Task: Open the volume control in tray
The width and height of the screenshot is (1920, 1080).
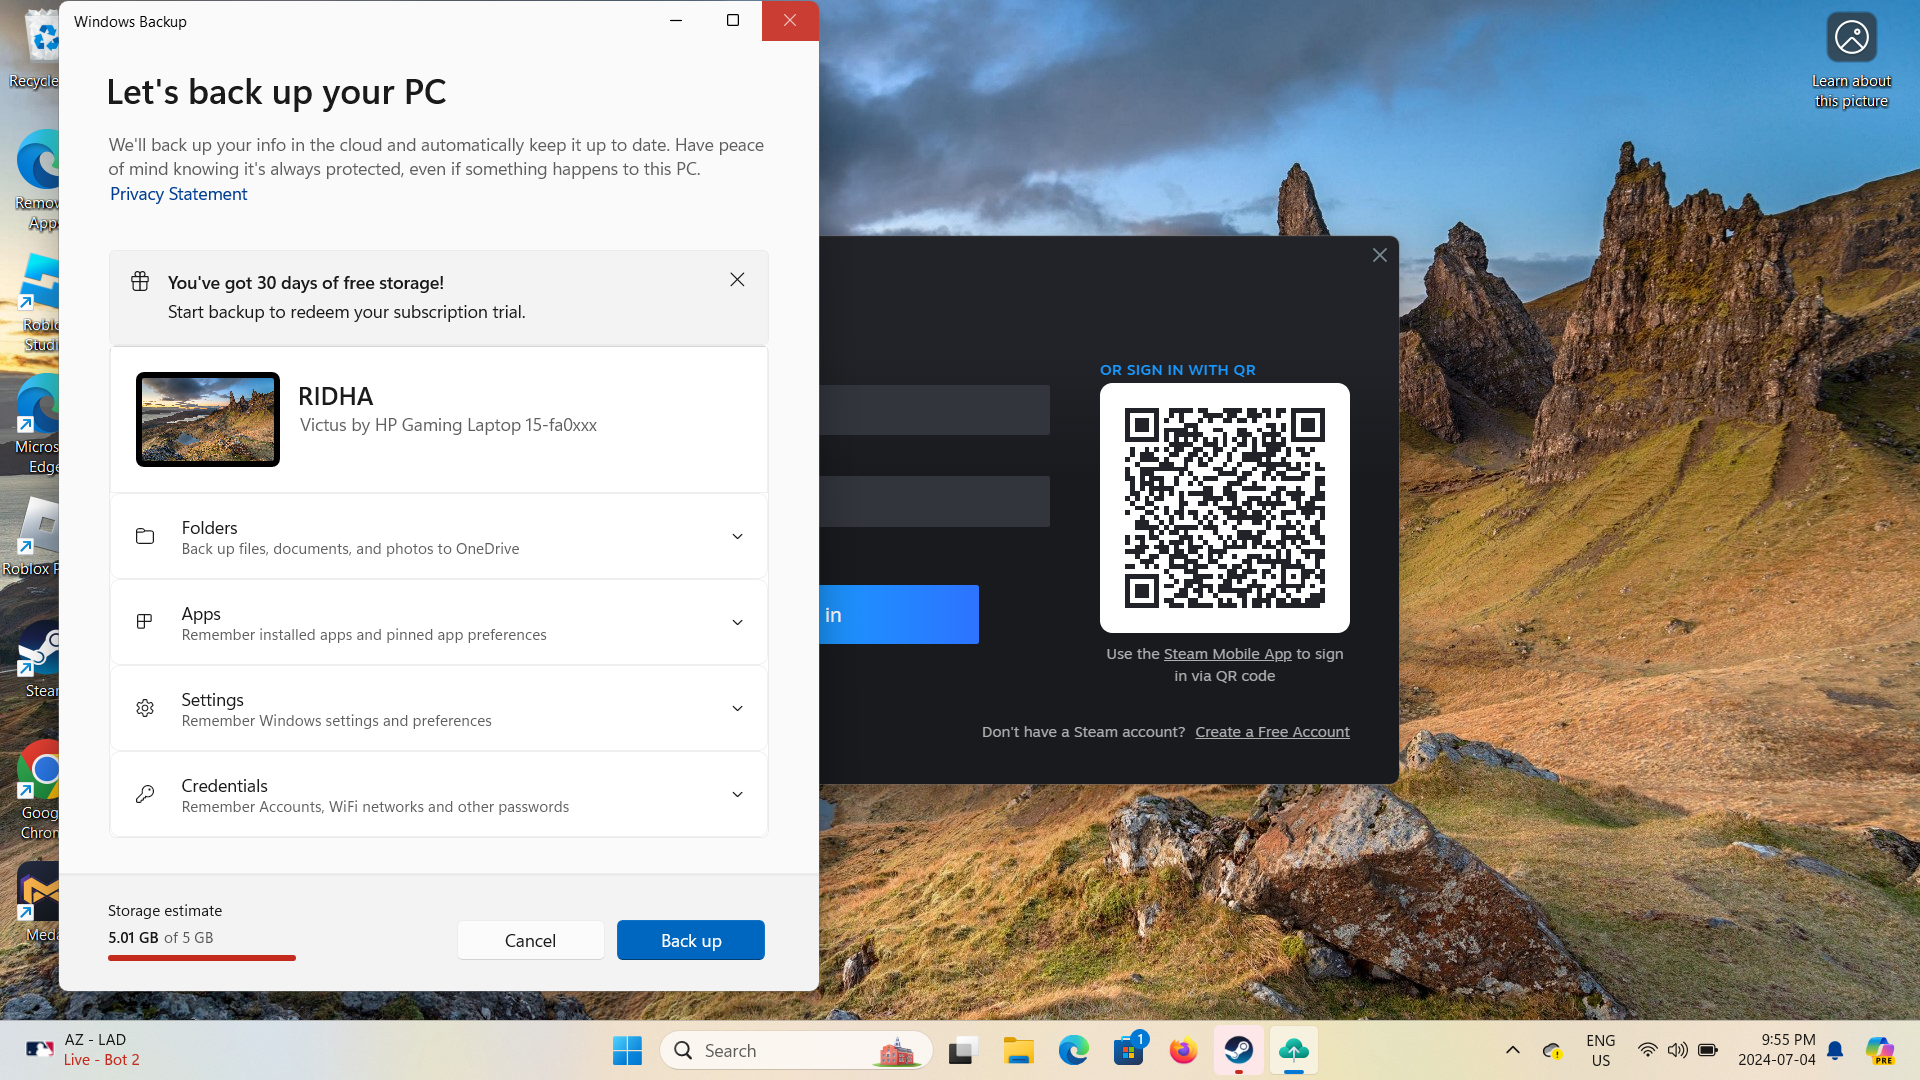Action: click(x=1677, y=1050)
